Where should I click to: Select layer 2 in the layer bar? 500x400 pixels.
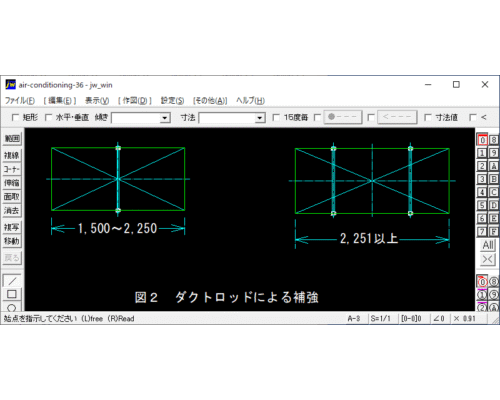(482, 166)
